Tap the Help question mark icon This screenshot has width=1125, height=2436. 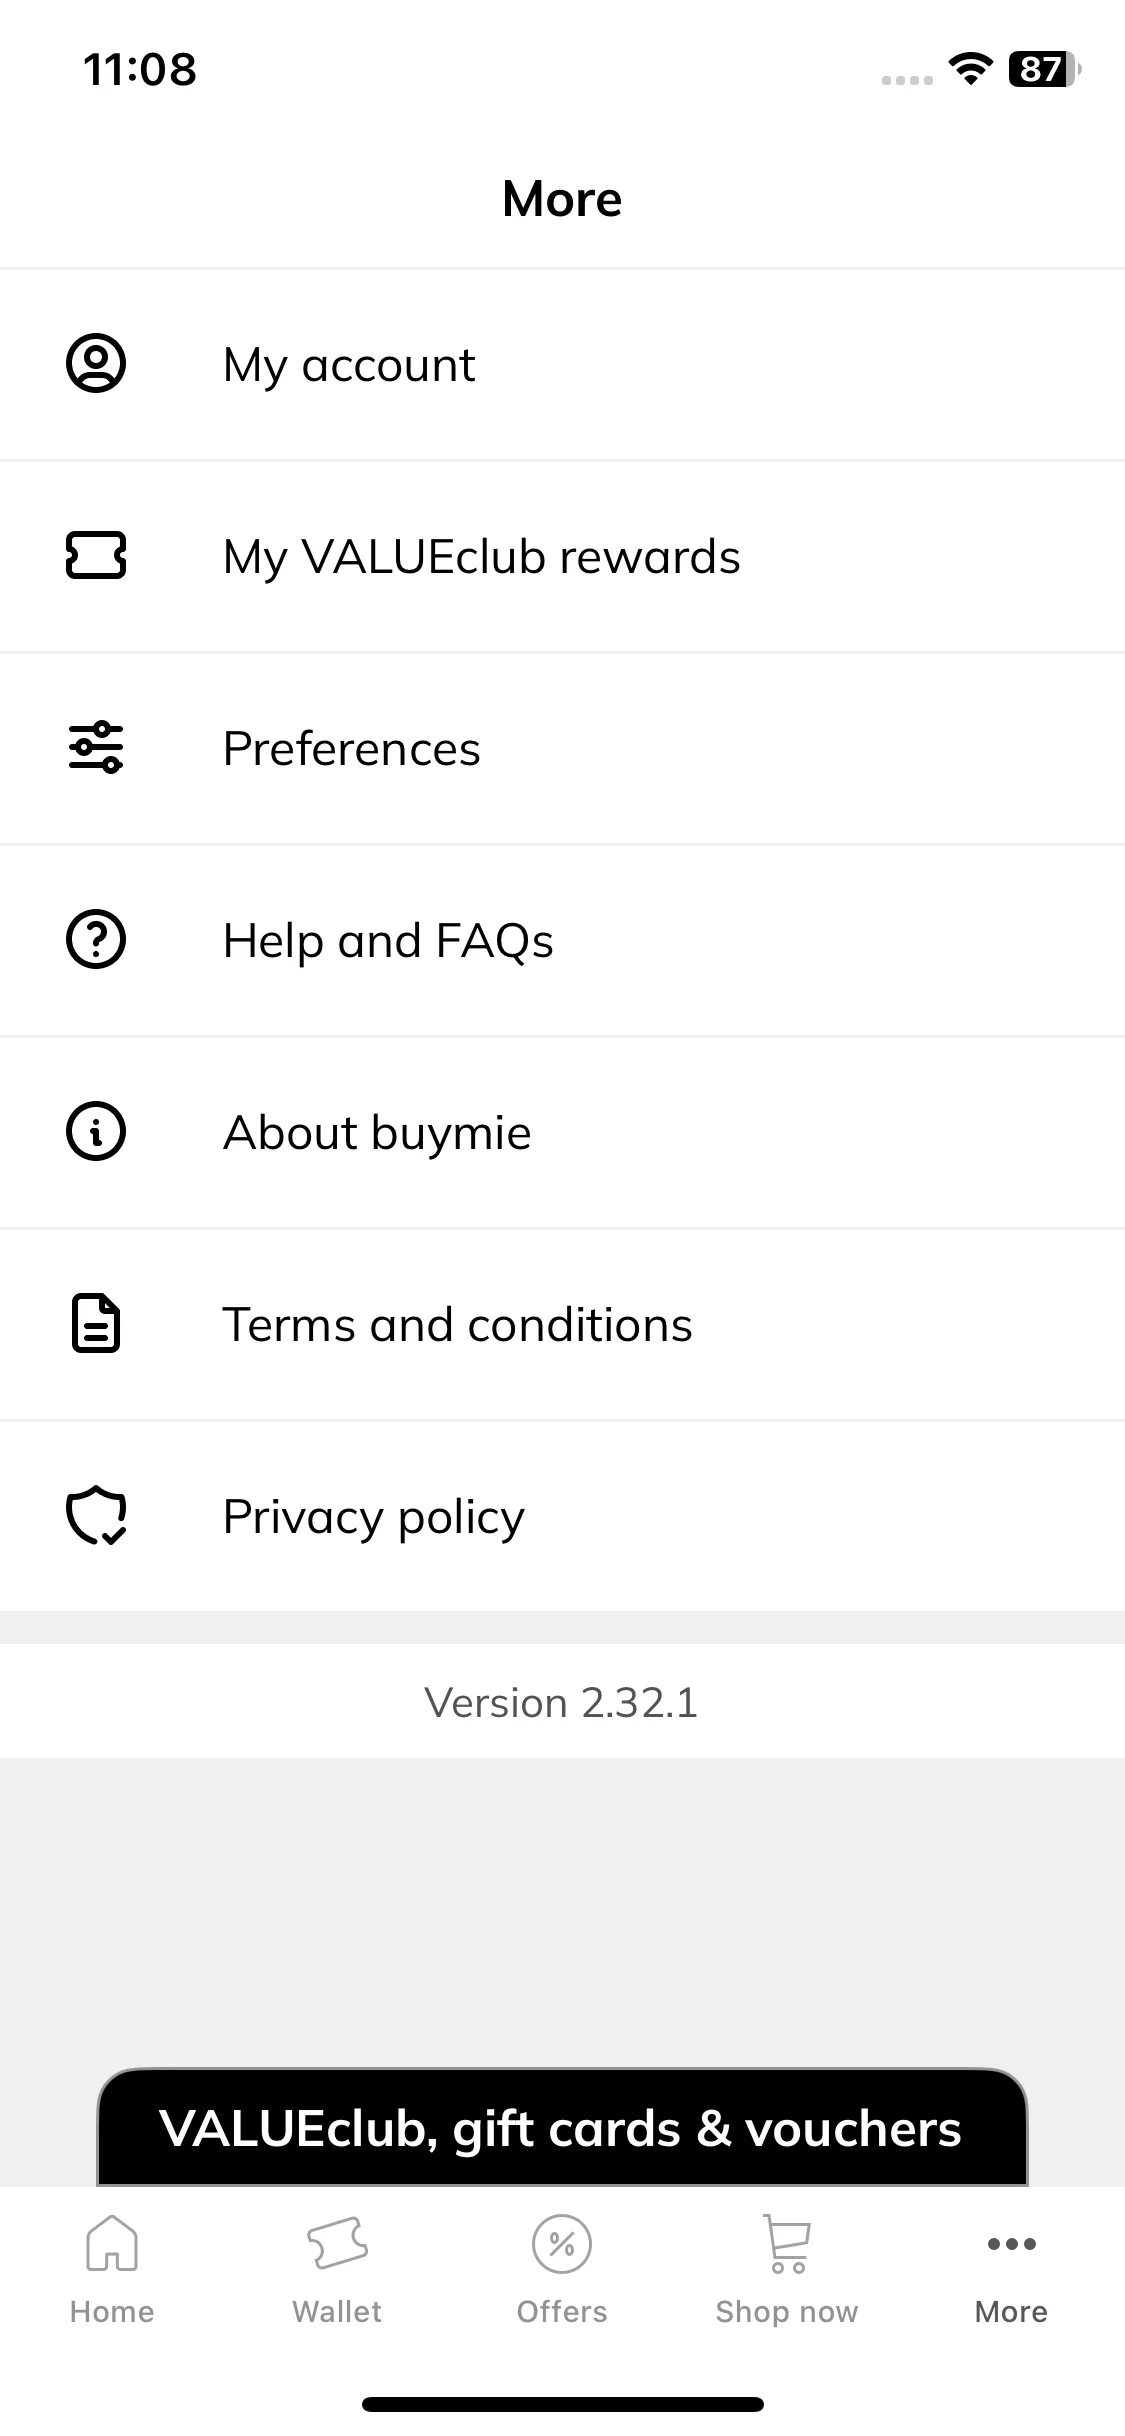[x=96, y=940]
